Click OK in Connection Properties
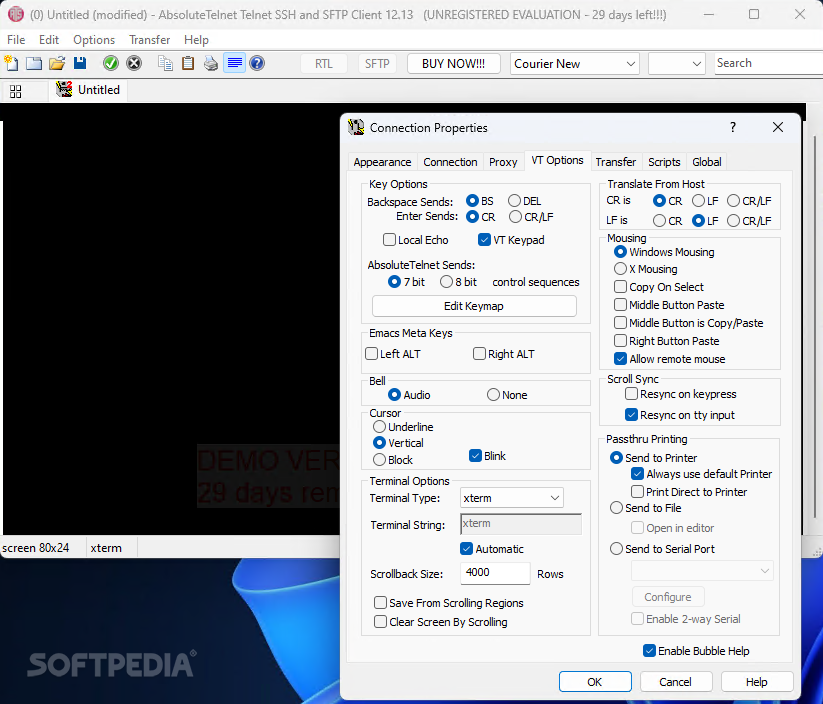The width and height of the screenshot is (823, 704). pyautogui.click(x=595, y=682)
